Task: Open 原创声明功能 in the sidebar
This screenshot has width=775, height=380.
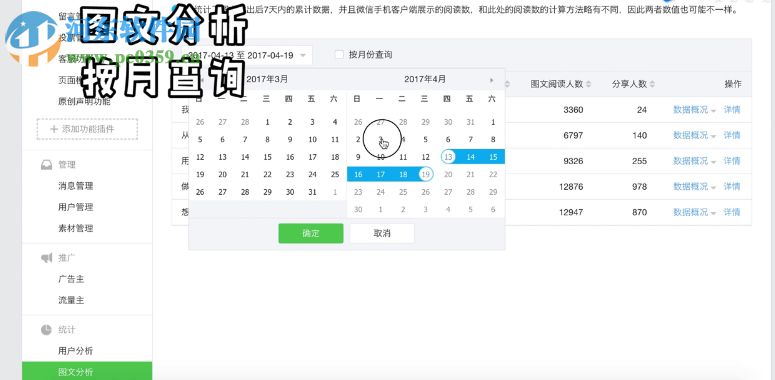Action: [84, 102]
